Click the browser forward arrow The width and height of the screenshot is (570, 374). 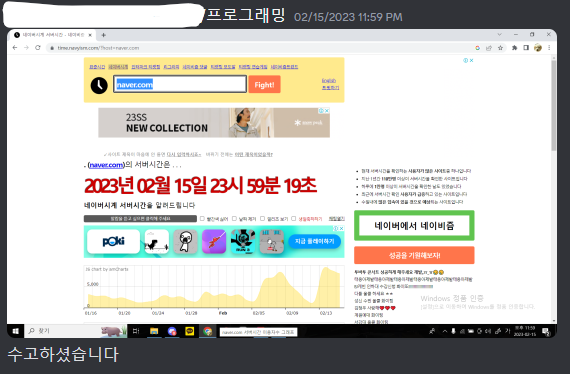[x=27, y=48]
